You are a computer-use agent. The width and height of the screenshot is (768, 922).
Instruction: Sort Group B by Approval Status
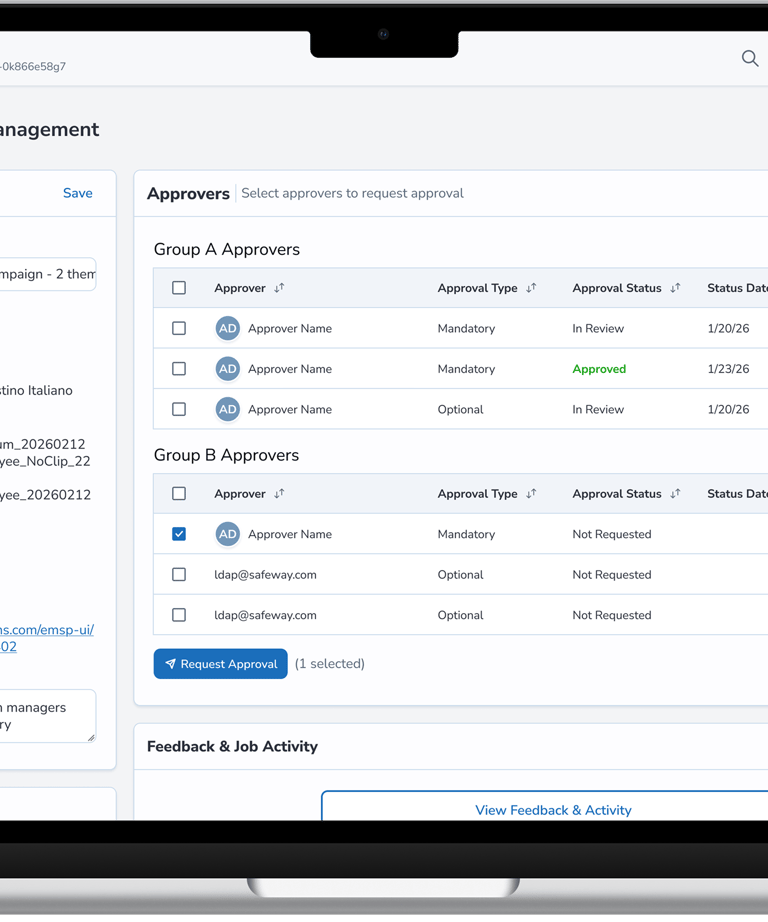click(x=675, y=494)
